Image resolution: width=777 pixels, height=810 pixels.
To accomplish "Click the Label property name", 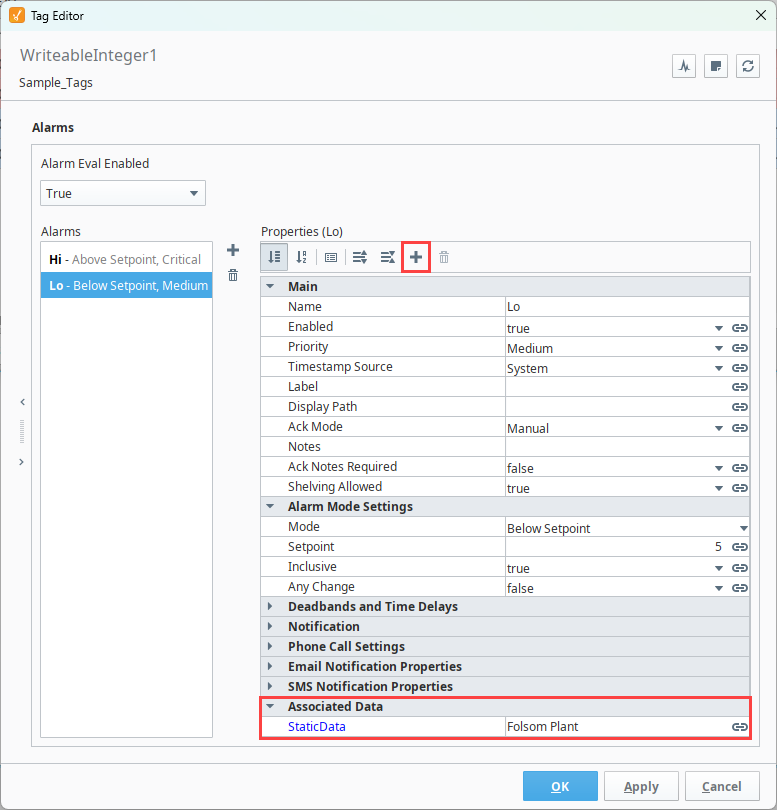I will [x=303, y=387].
